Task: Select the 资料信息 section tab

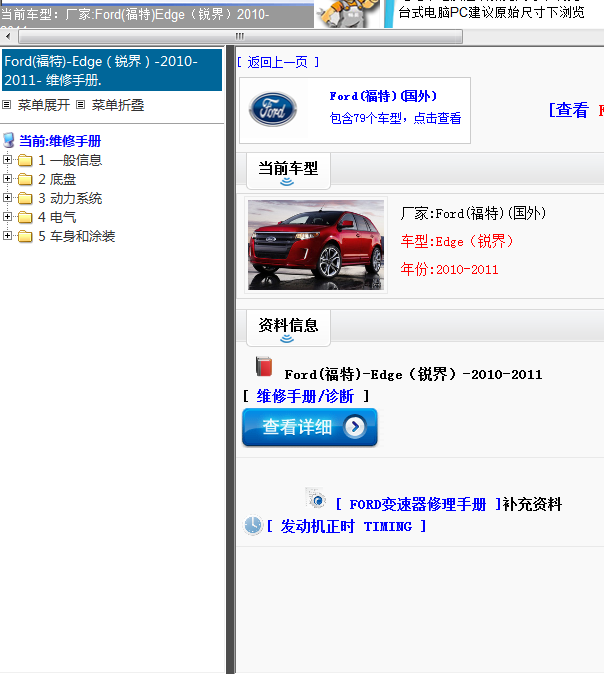Action: pyautogui.click(x=288, y=328)
